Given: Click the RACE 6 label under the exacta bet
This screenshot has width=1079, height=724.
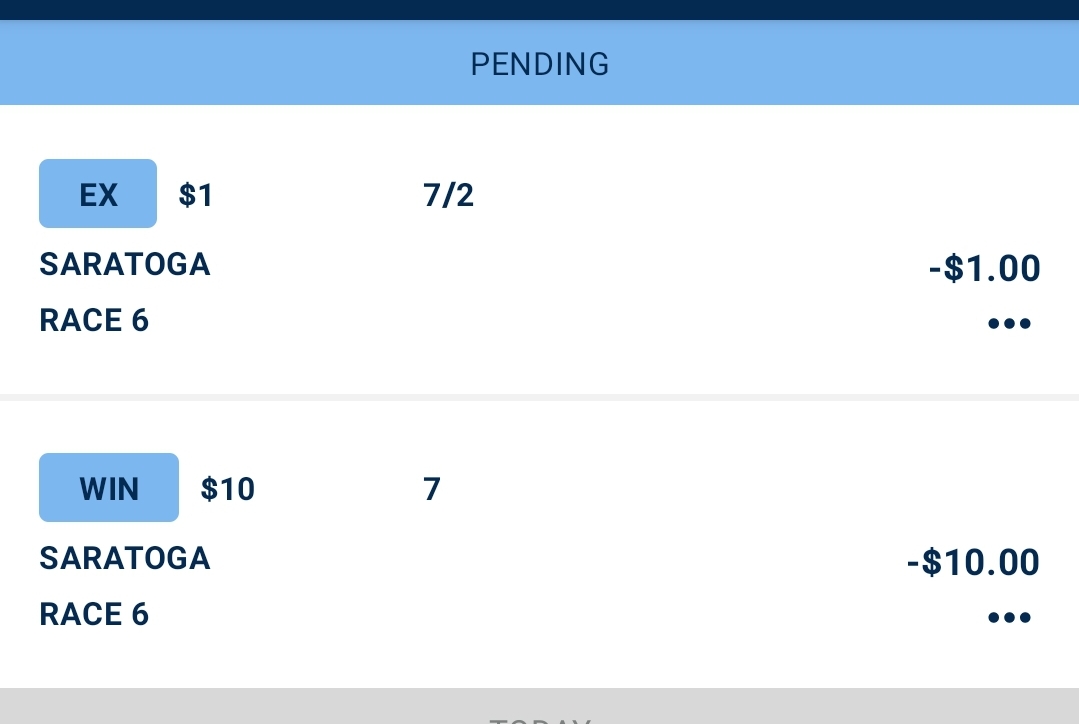Looking at the screenshot, I should click(x=94, y=320).
